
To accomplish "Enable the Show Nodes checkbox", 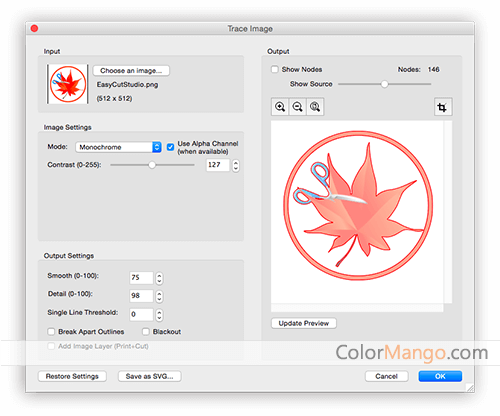I will point(275,69).
